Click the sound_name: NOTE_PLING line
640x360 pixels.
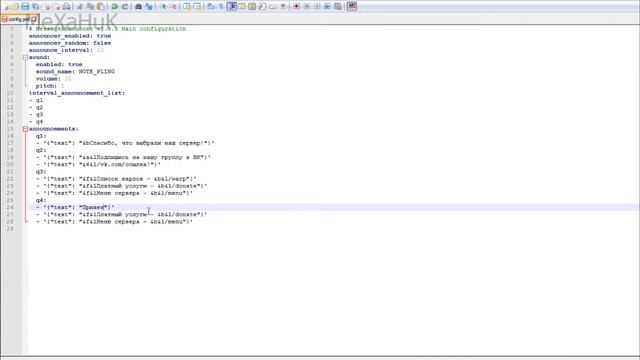coord(75,71)
